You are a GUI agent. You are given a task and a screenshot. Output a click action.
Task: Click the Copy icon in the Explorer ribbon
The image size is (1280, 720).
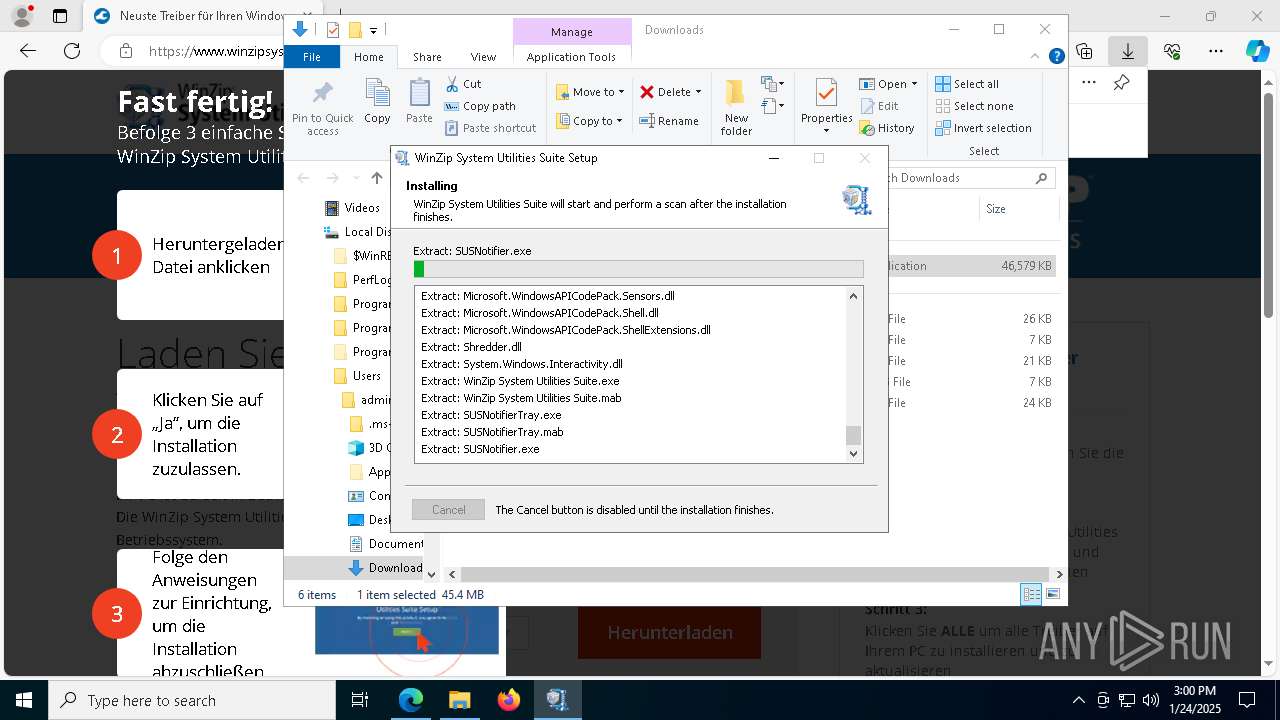click(x=377, y=101)
